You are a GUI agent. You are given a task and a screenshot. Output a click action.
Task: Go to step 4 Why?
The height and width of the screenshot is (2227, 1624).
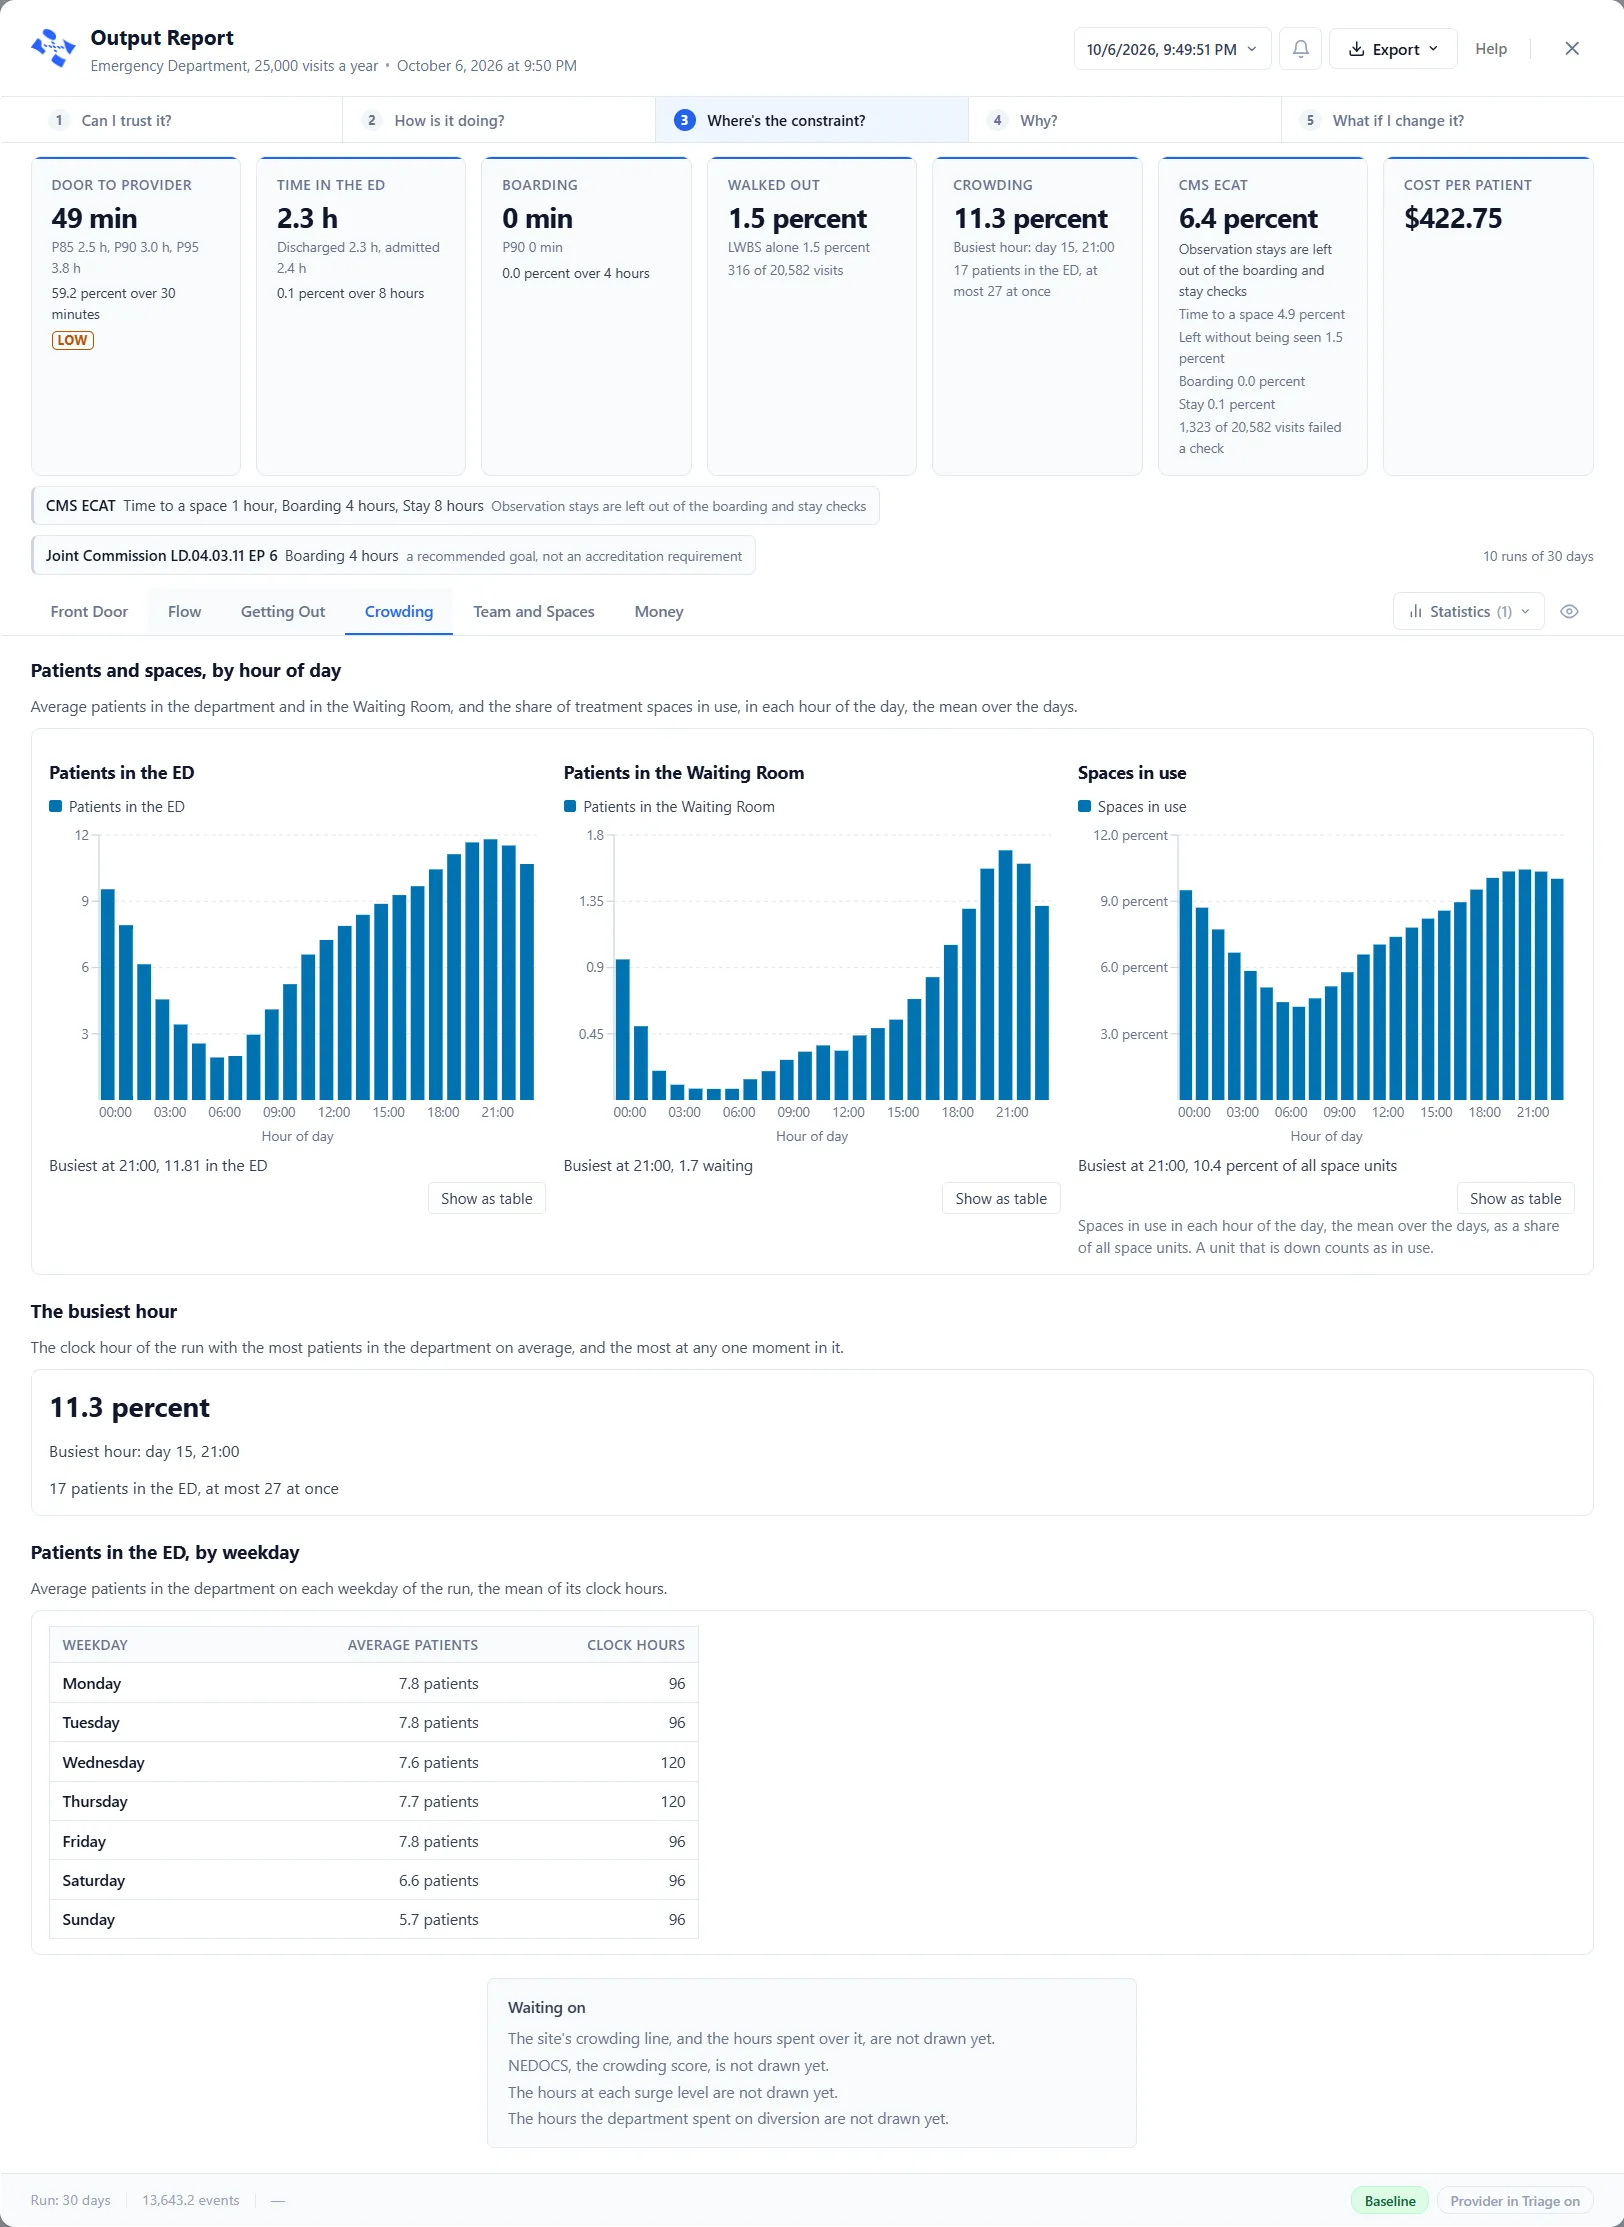(x=1124, y=120)
